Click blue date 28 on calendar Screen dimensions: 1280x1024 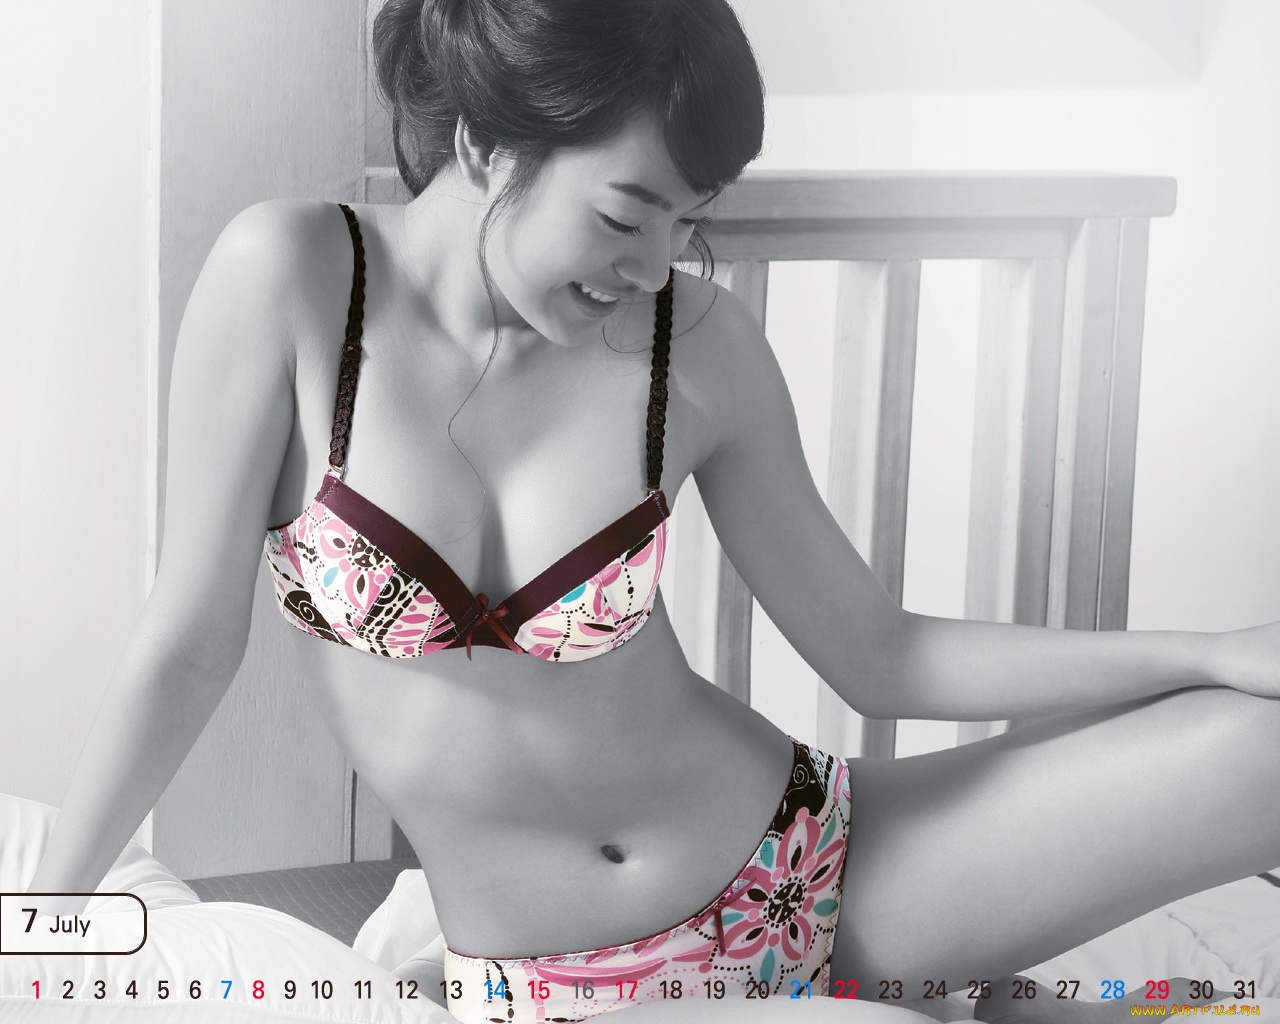(1112, 990)
